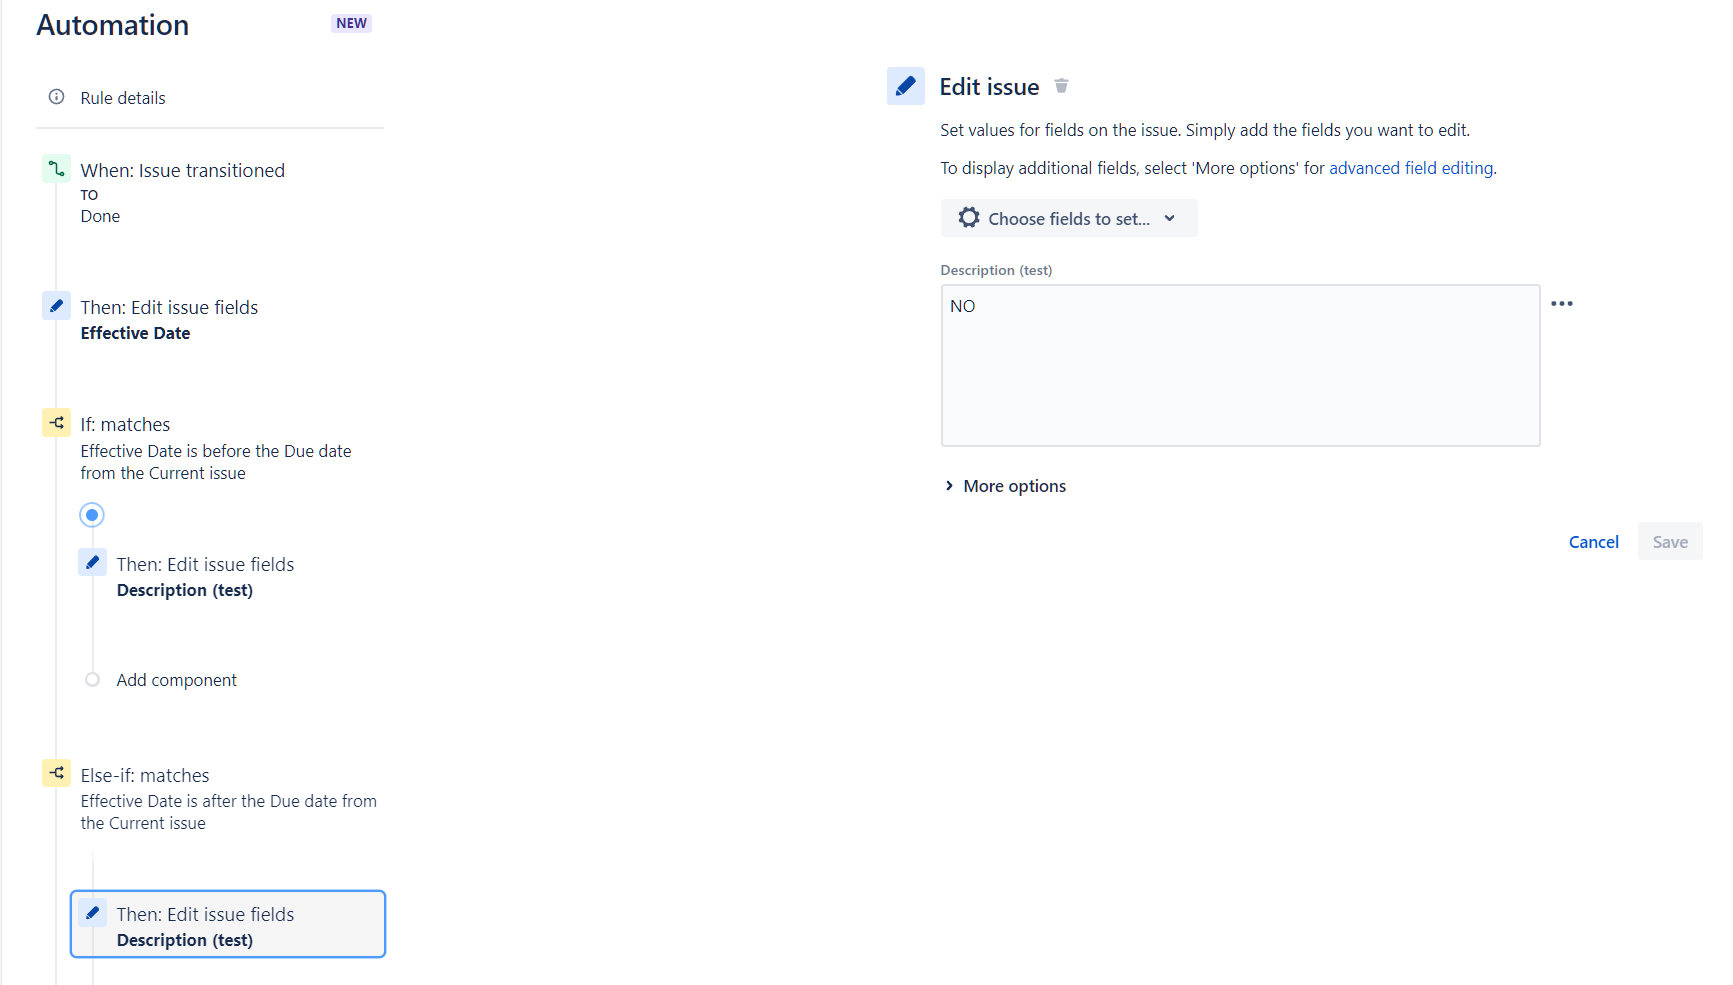The image size is (1733, 985).
Task: Open the ellipsis menu beside Description field
Action: [1563, 303]
